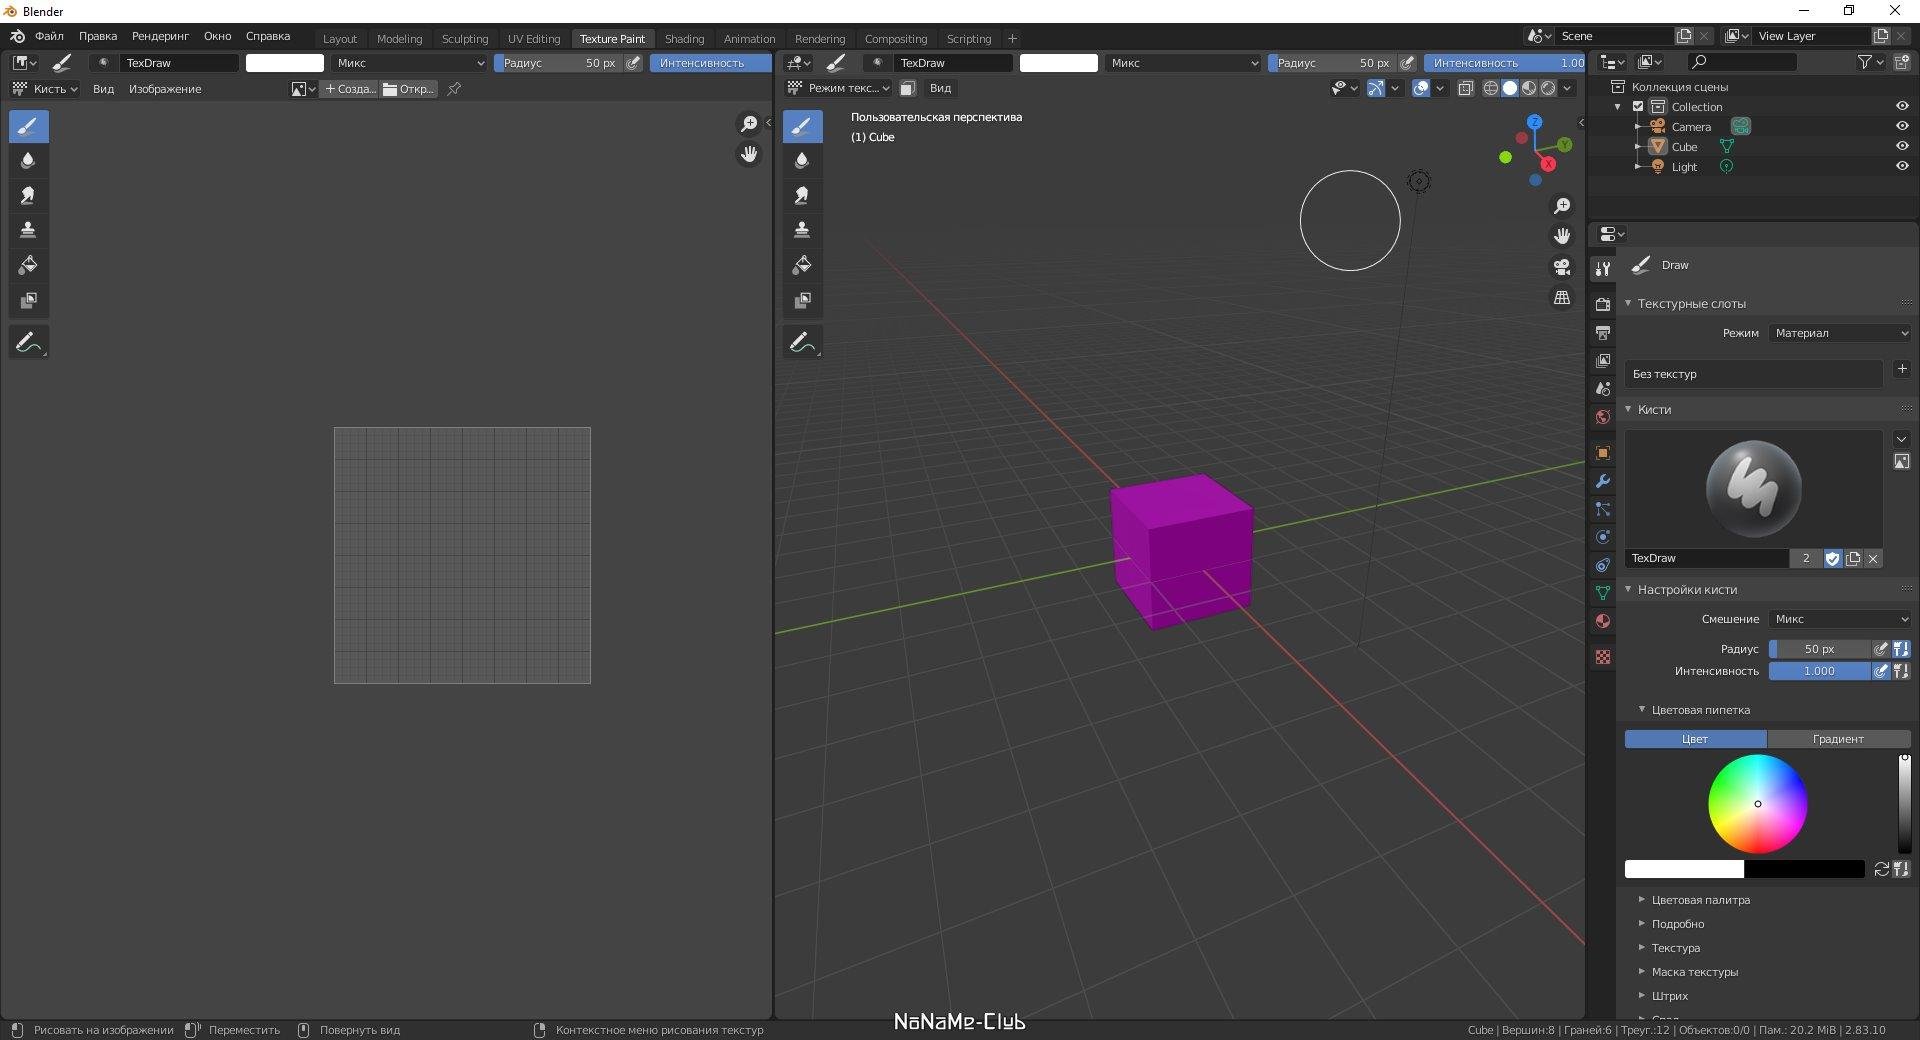Select the Mask tool in 3D viewport toolbar
1920x1040 pixels.
click(x=802, y=301)
